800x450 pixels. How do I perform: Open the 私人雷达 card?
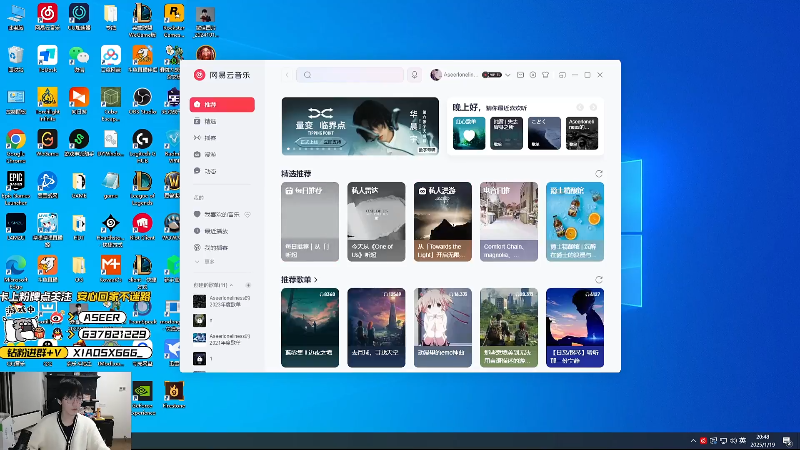(x=376, y=222)
